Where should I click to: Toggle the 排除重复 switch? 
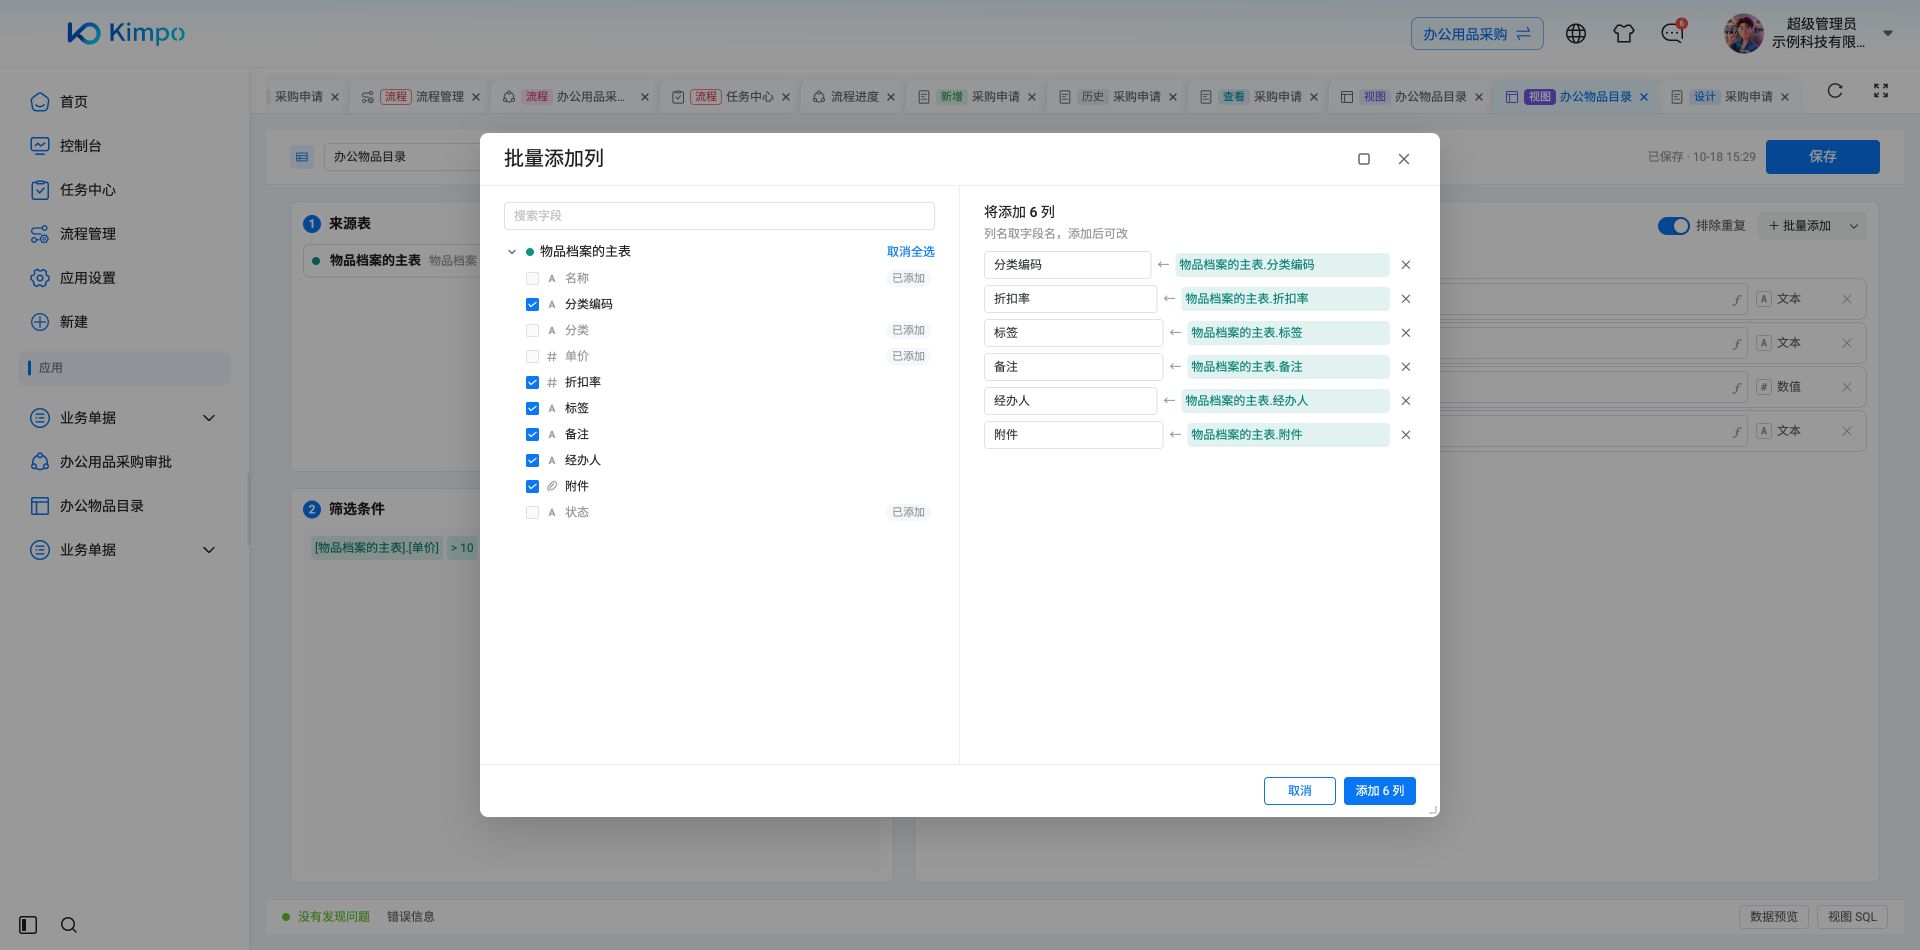click(x=1673, y=226)
